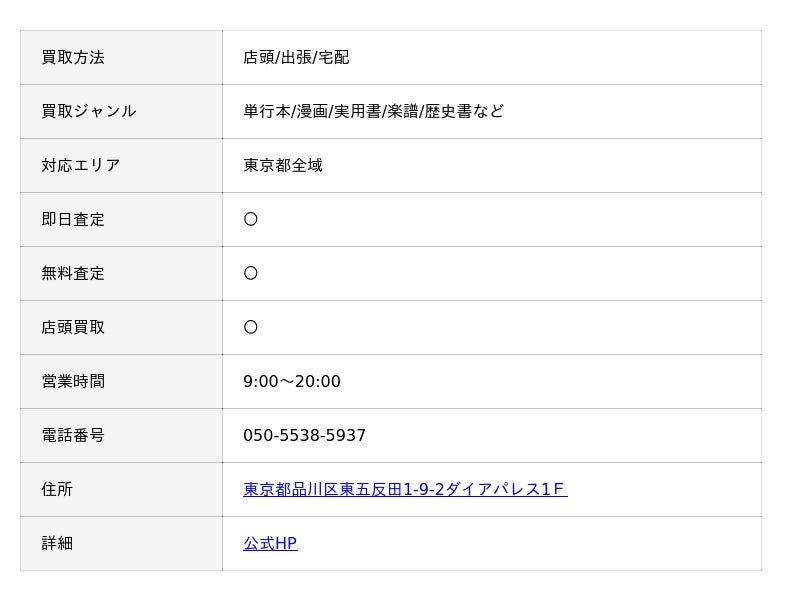The height and width of the screenshot is (601, 800).
Task: Click the 即日査定 row label
Action: click(x=73, y=219)
